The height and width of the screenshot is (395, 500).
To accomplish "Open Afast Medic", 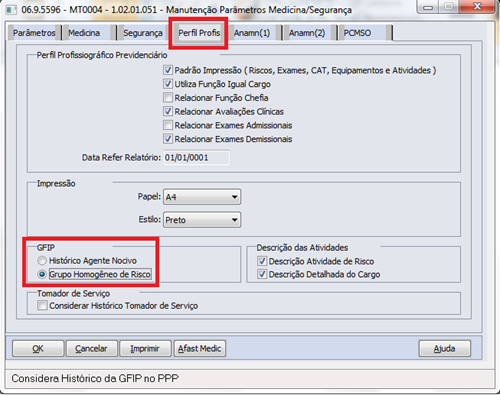I will 200,349.
